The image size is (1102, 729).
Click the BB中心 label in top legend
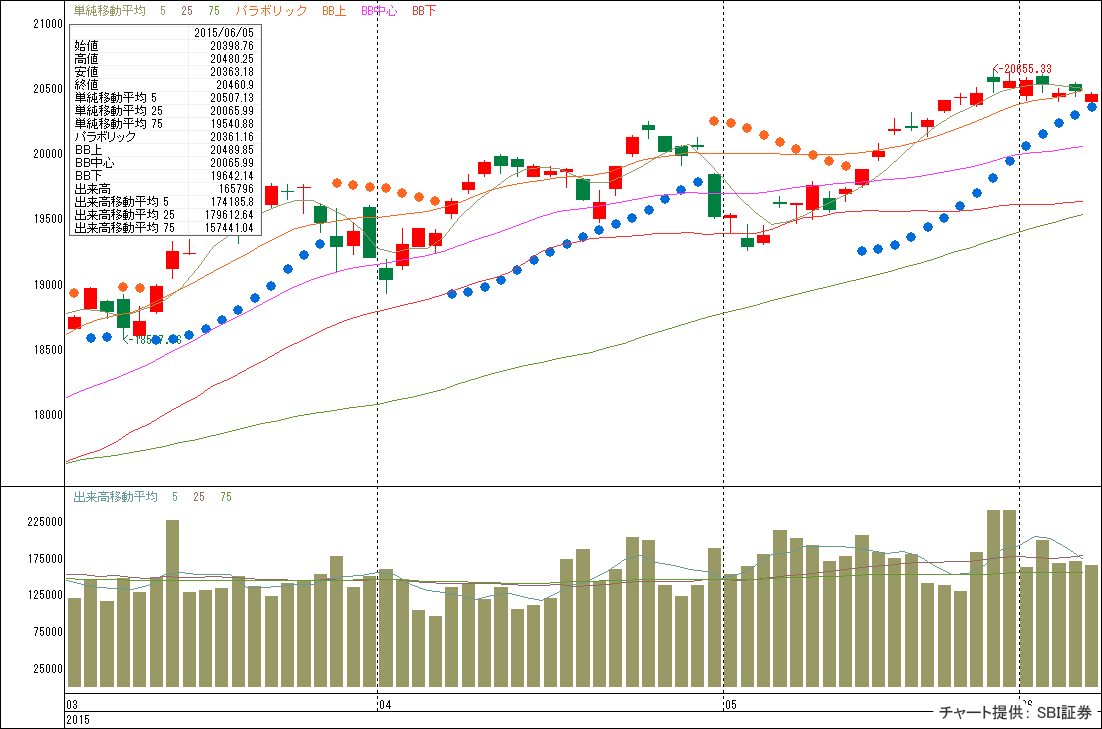click(x=377, y=11)
